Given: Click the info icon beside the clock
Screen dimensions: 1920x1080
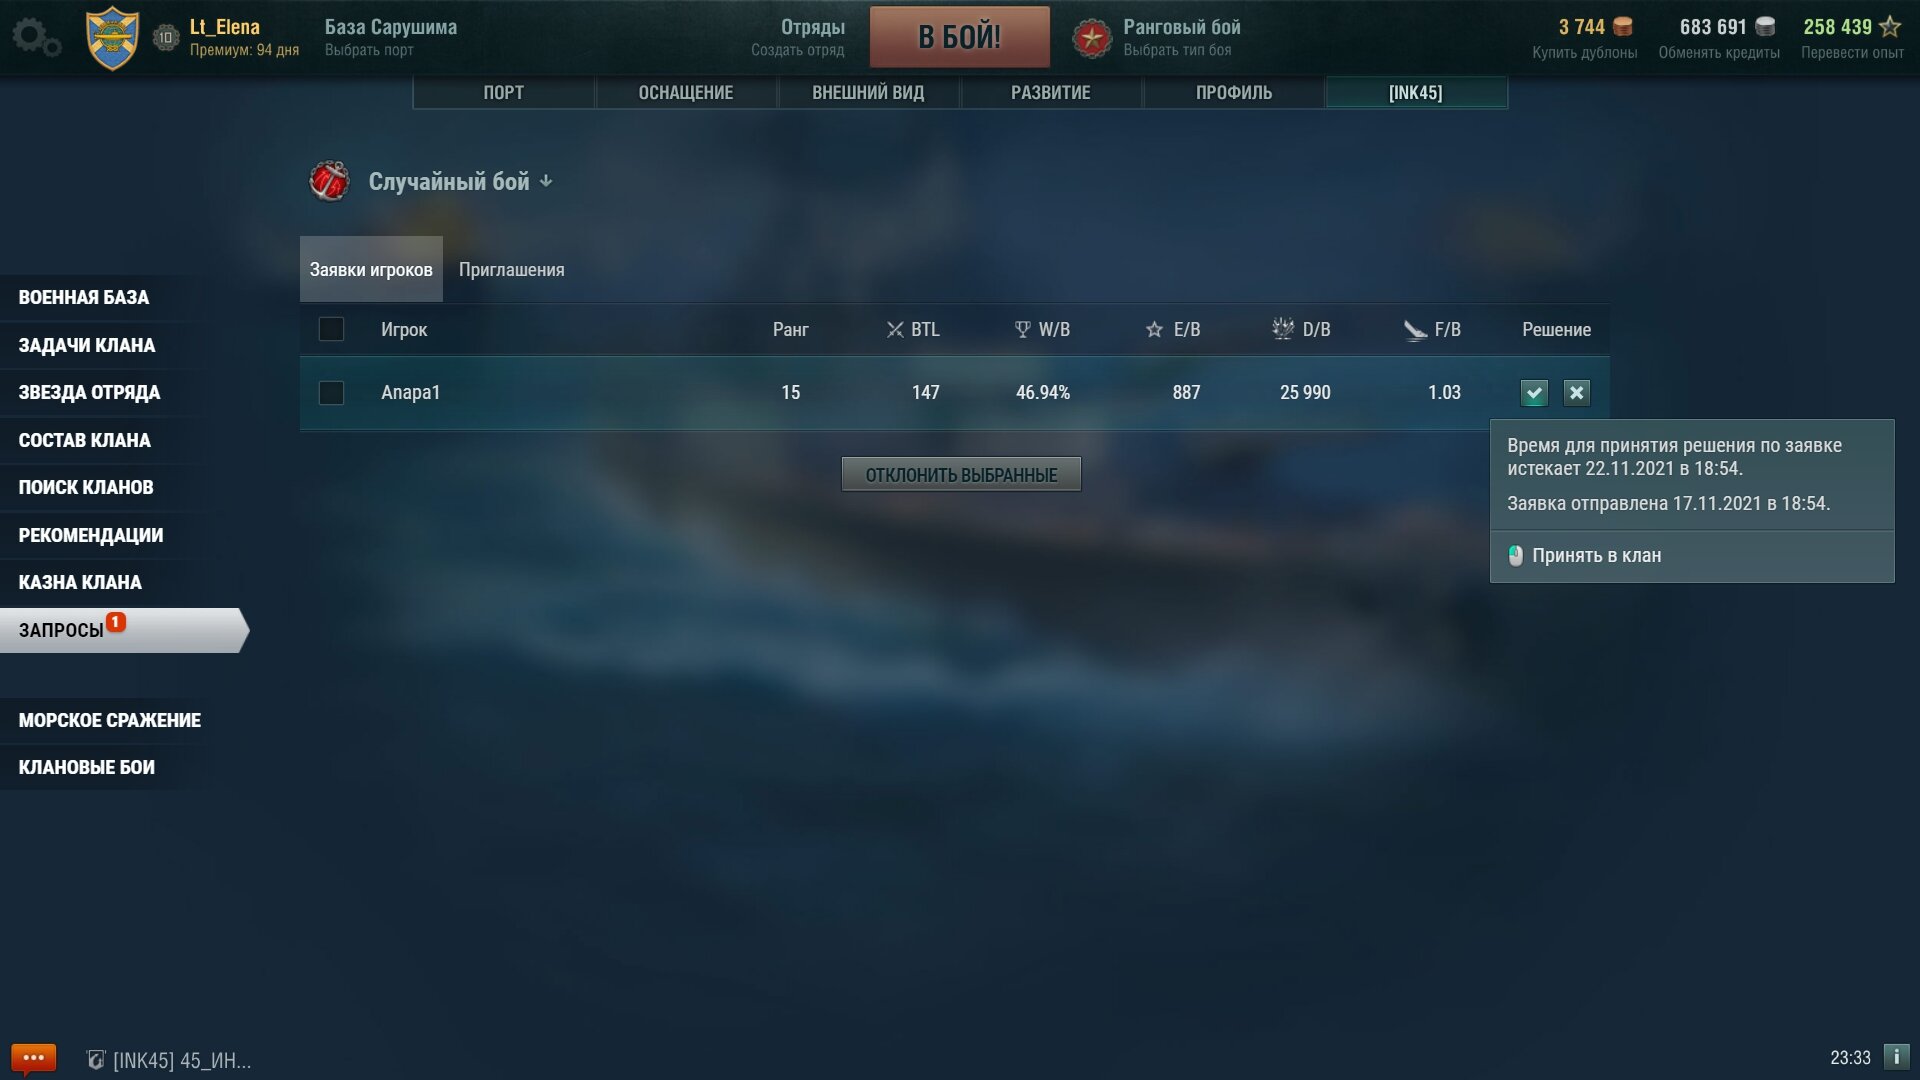Looking at the screenshot, I should point(1896,1057).
